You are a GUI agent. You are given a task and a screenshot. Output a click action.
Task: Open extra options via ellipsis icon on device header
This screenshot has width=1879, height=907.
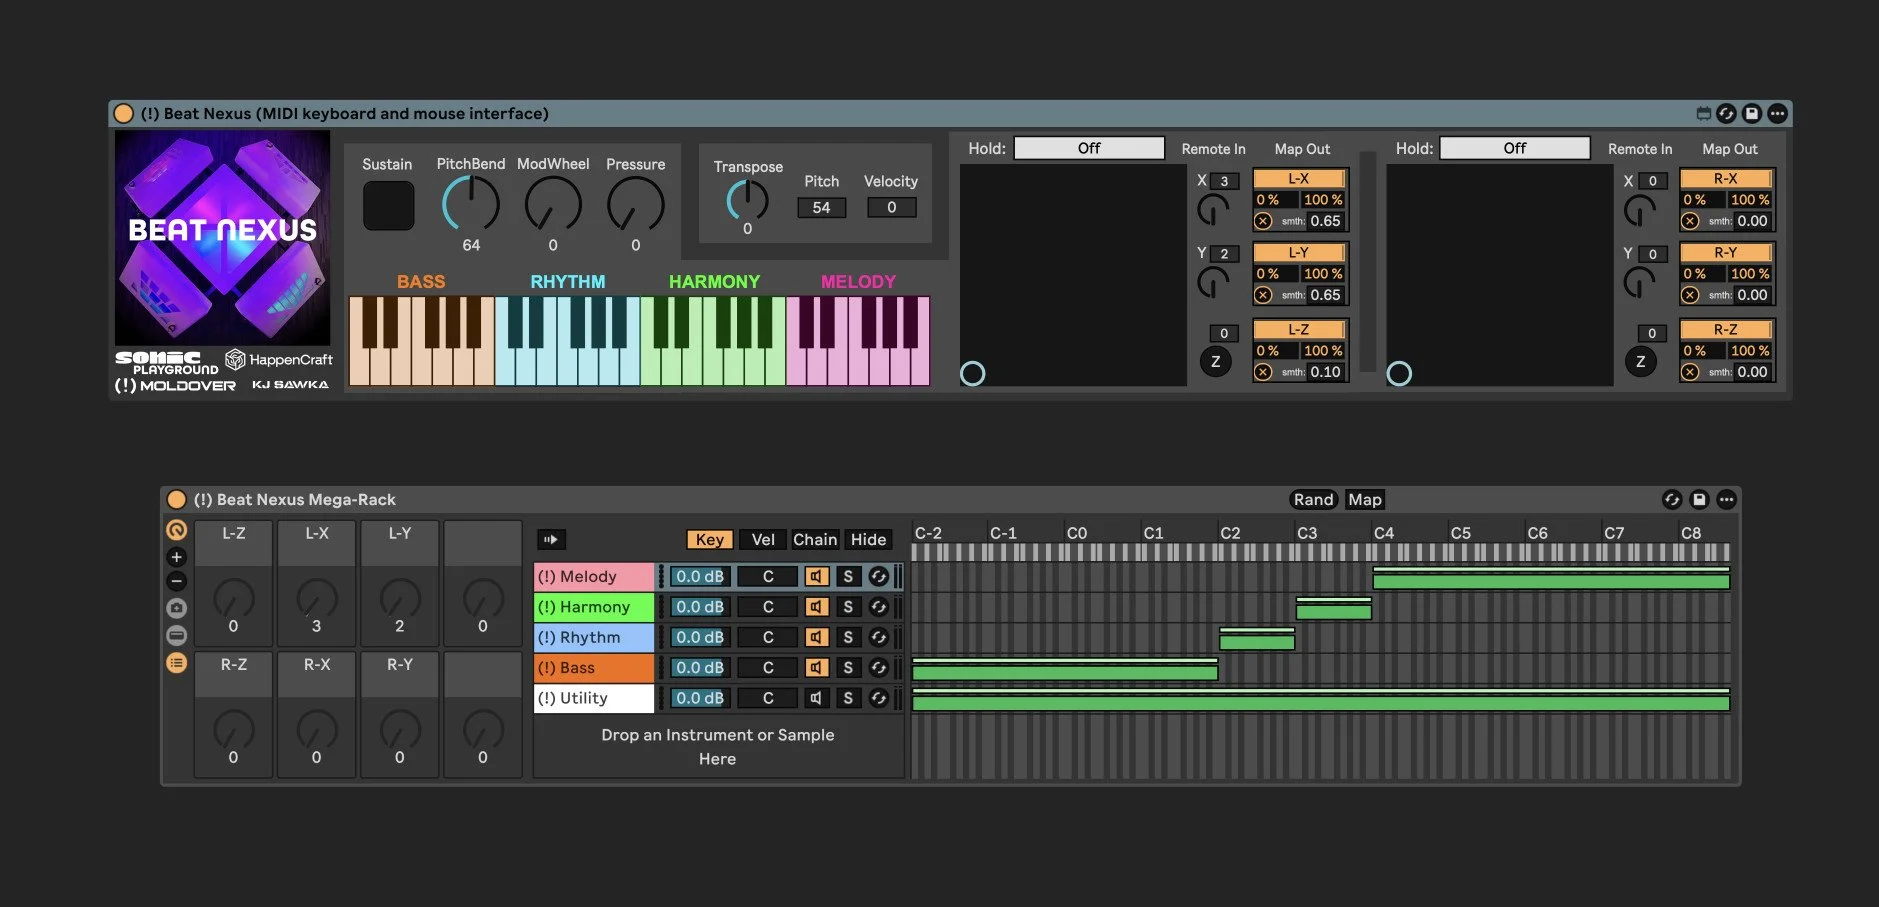1778,113
